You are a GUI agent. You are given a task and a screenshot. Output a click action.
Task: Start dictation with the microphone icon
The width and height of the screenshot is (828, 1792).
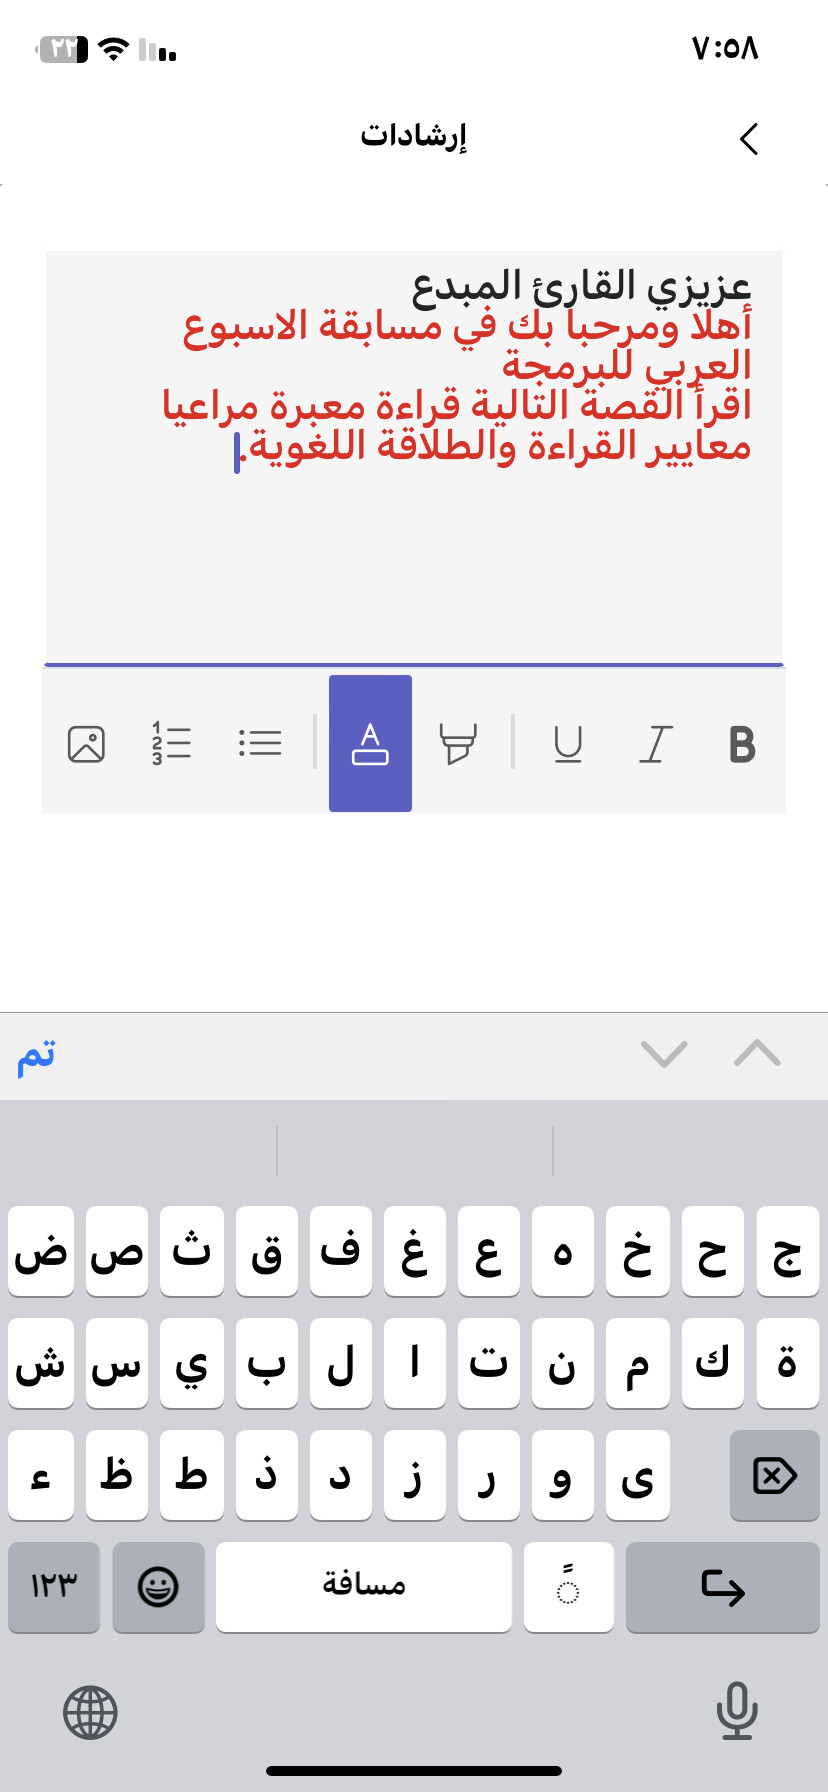(737, 1711)
